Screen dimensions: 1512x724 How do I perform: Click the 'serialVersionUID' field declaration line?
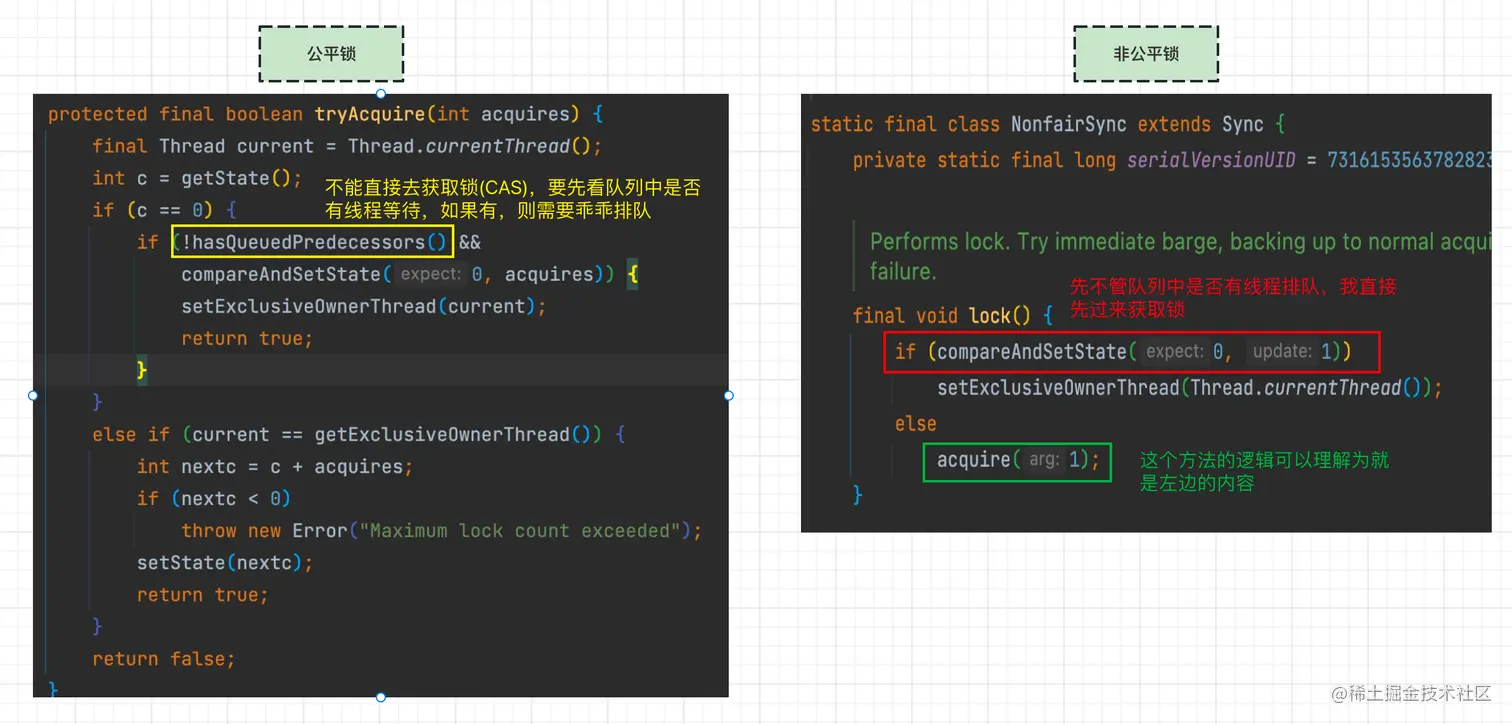pyautogui.click(x=1174, y=160)
